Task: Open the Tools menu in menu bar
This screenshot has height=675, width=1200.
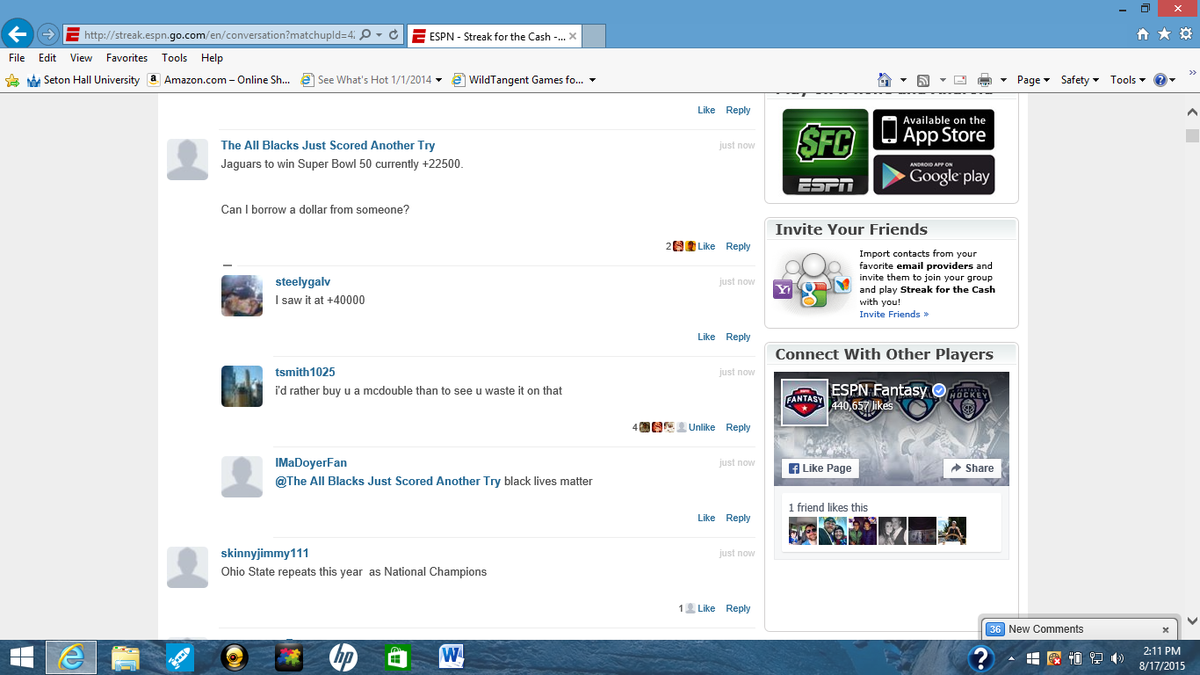Action: tap(174, 58)
